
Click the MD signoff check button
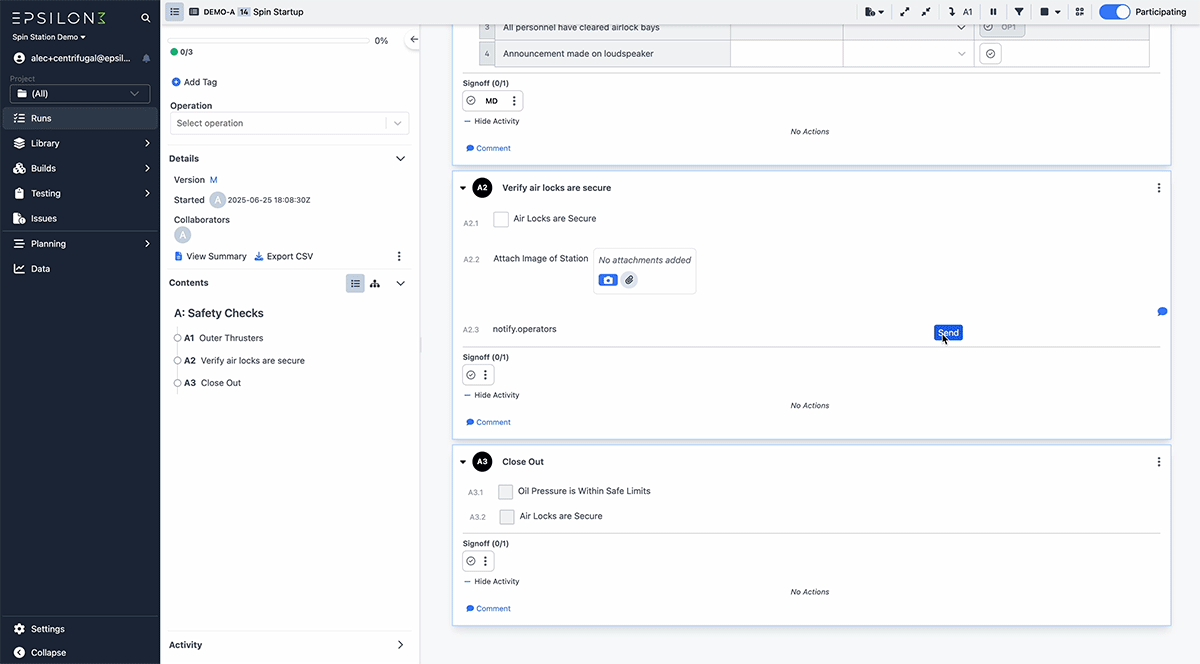(x=485, y=101)
